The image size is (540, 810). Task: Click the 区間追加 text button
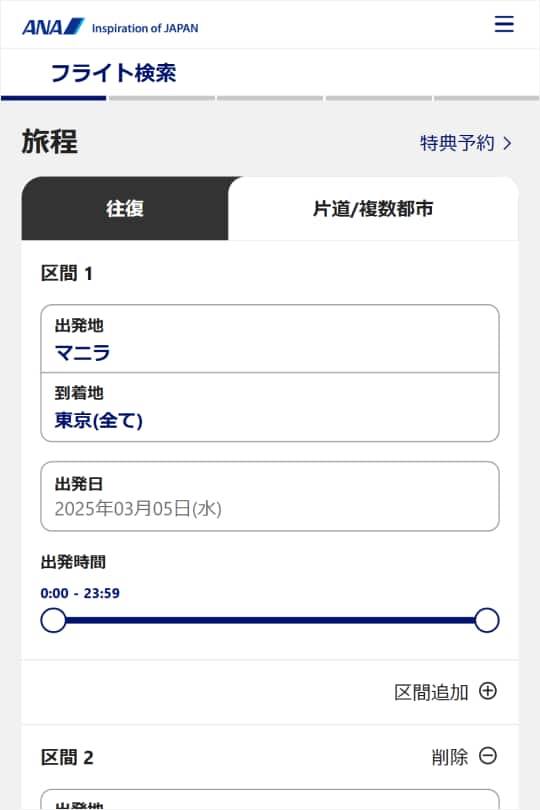coord(431,692)
